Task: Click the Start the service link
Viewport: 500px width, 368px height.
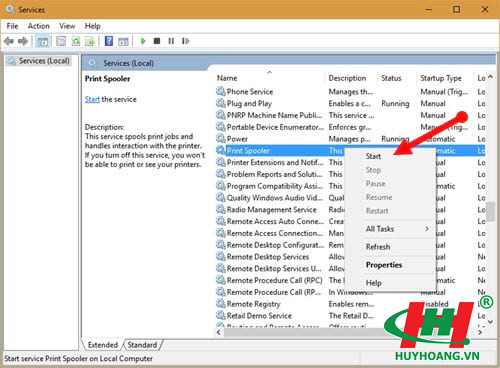Action: click(92, 99)
